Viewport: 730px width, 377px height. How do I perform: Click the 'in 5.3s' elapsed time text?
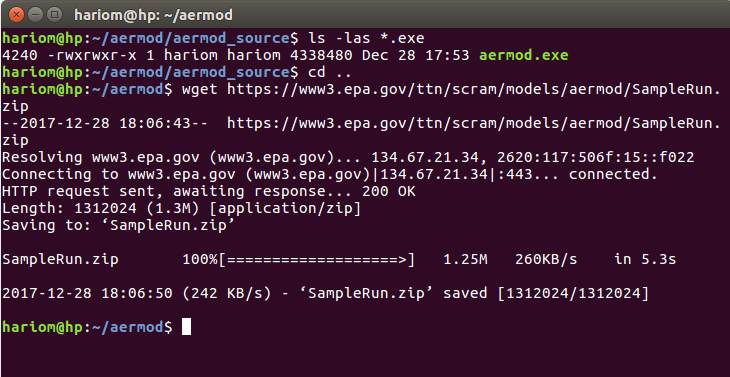pyautogui.click(x=645, y=259)
